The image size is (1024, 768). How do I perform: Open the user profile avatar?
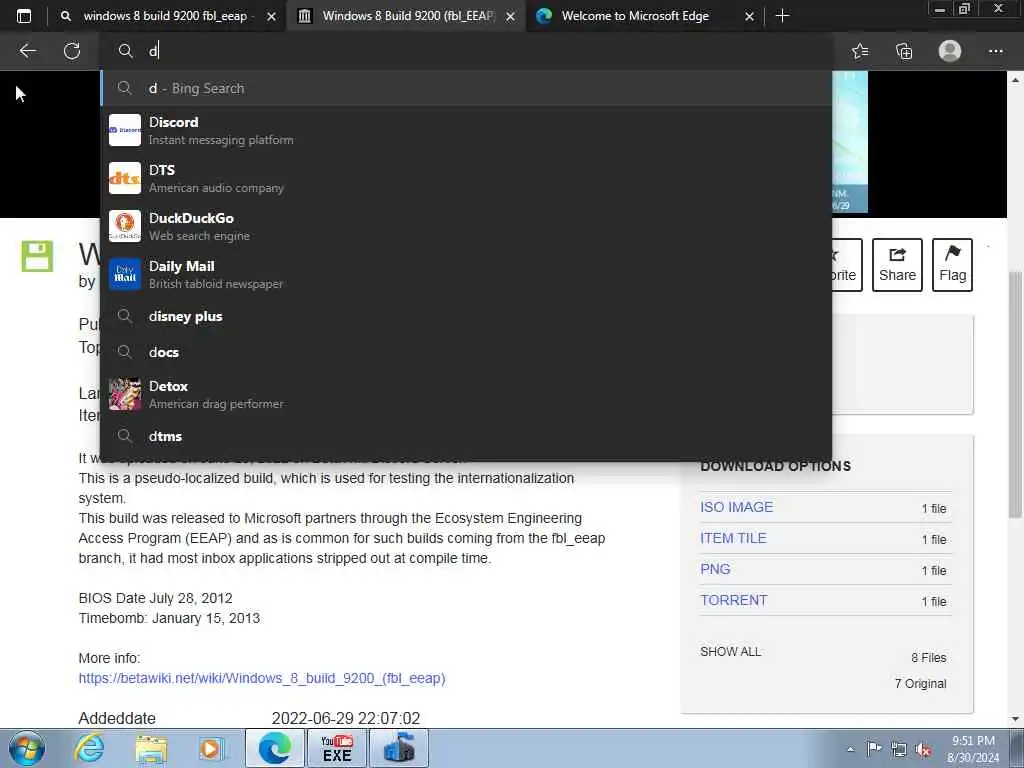[950, 51]
